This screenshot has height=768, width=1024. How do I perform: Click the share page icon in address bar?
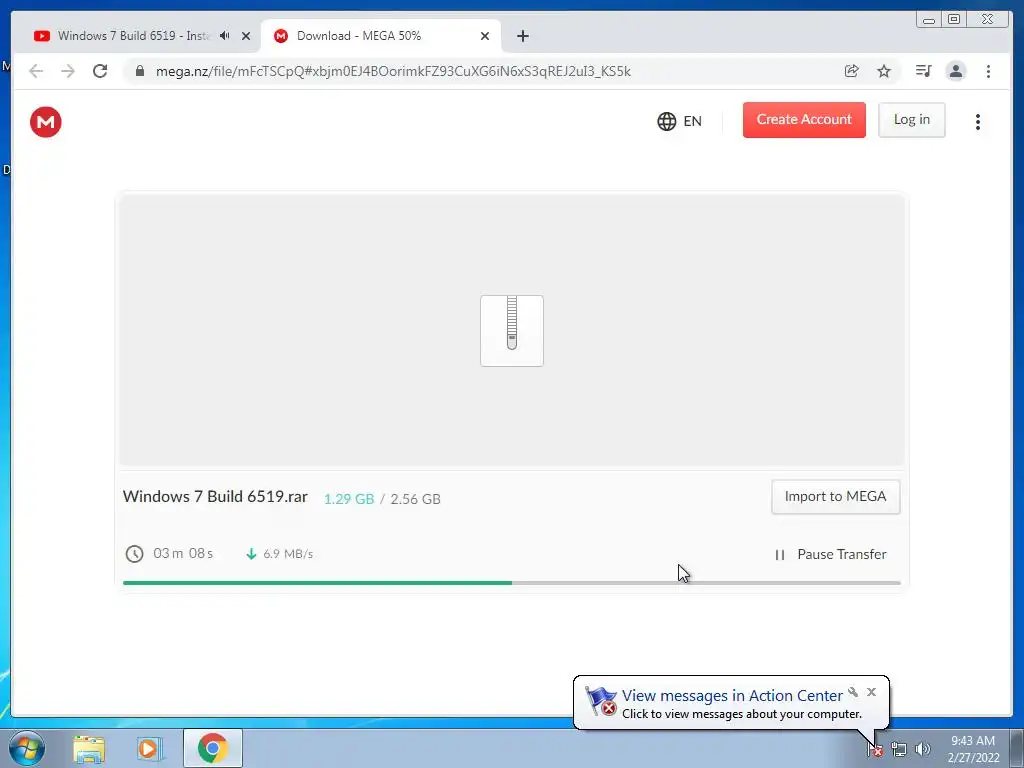[852, 71]
